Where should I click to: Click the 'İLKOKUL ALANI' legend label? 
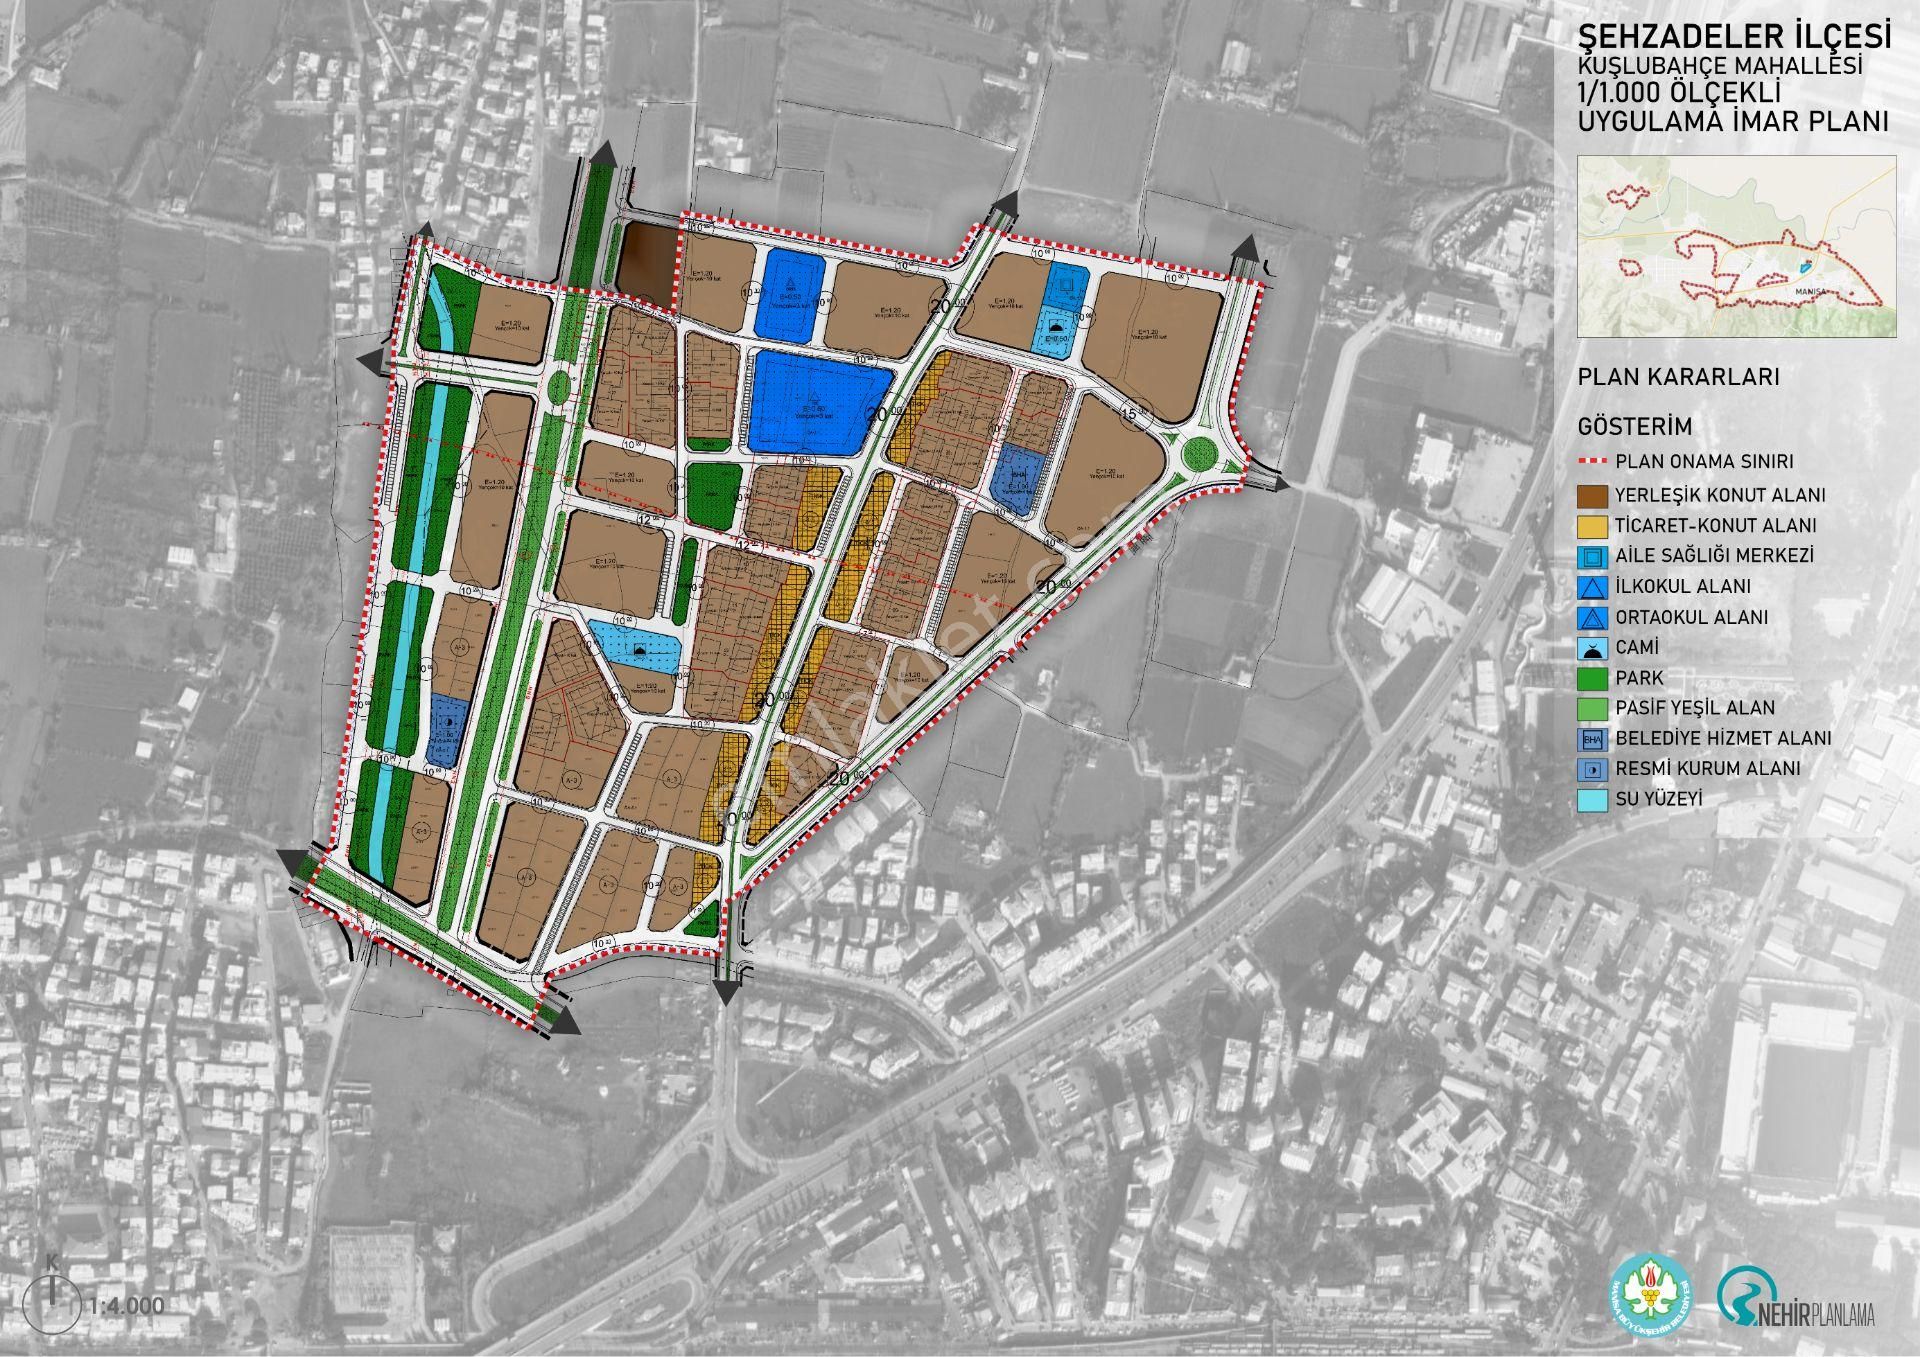(x=1682, y=587)
